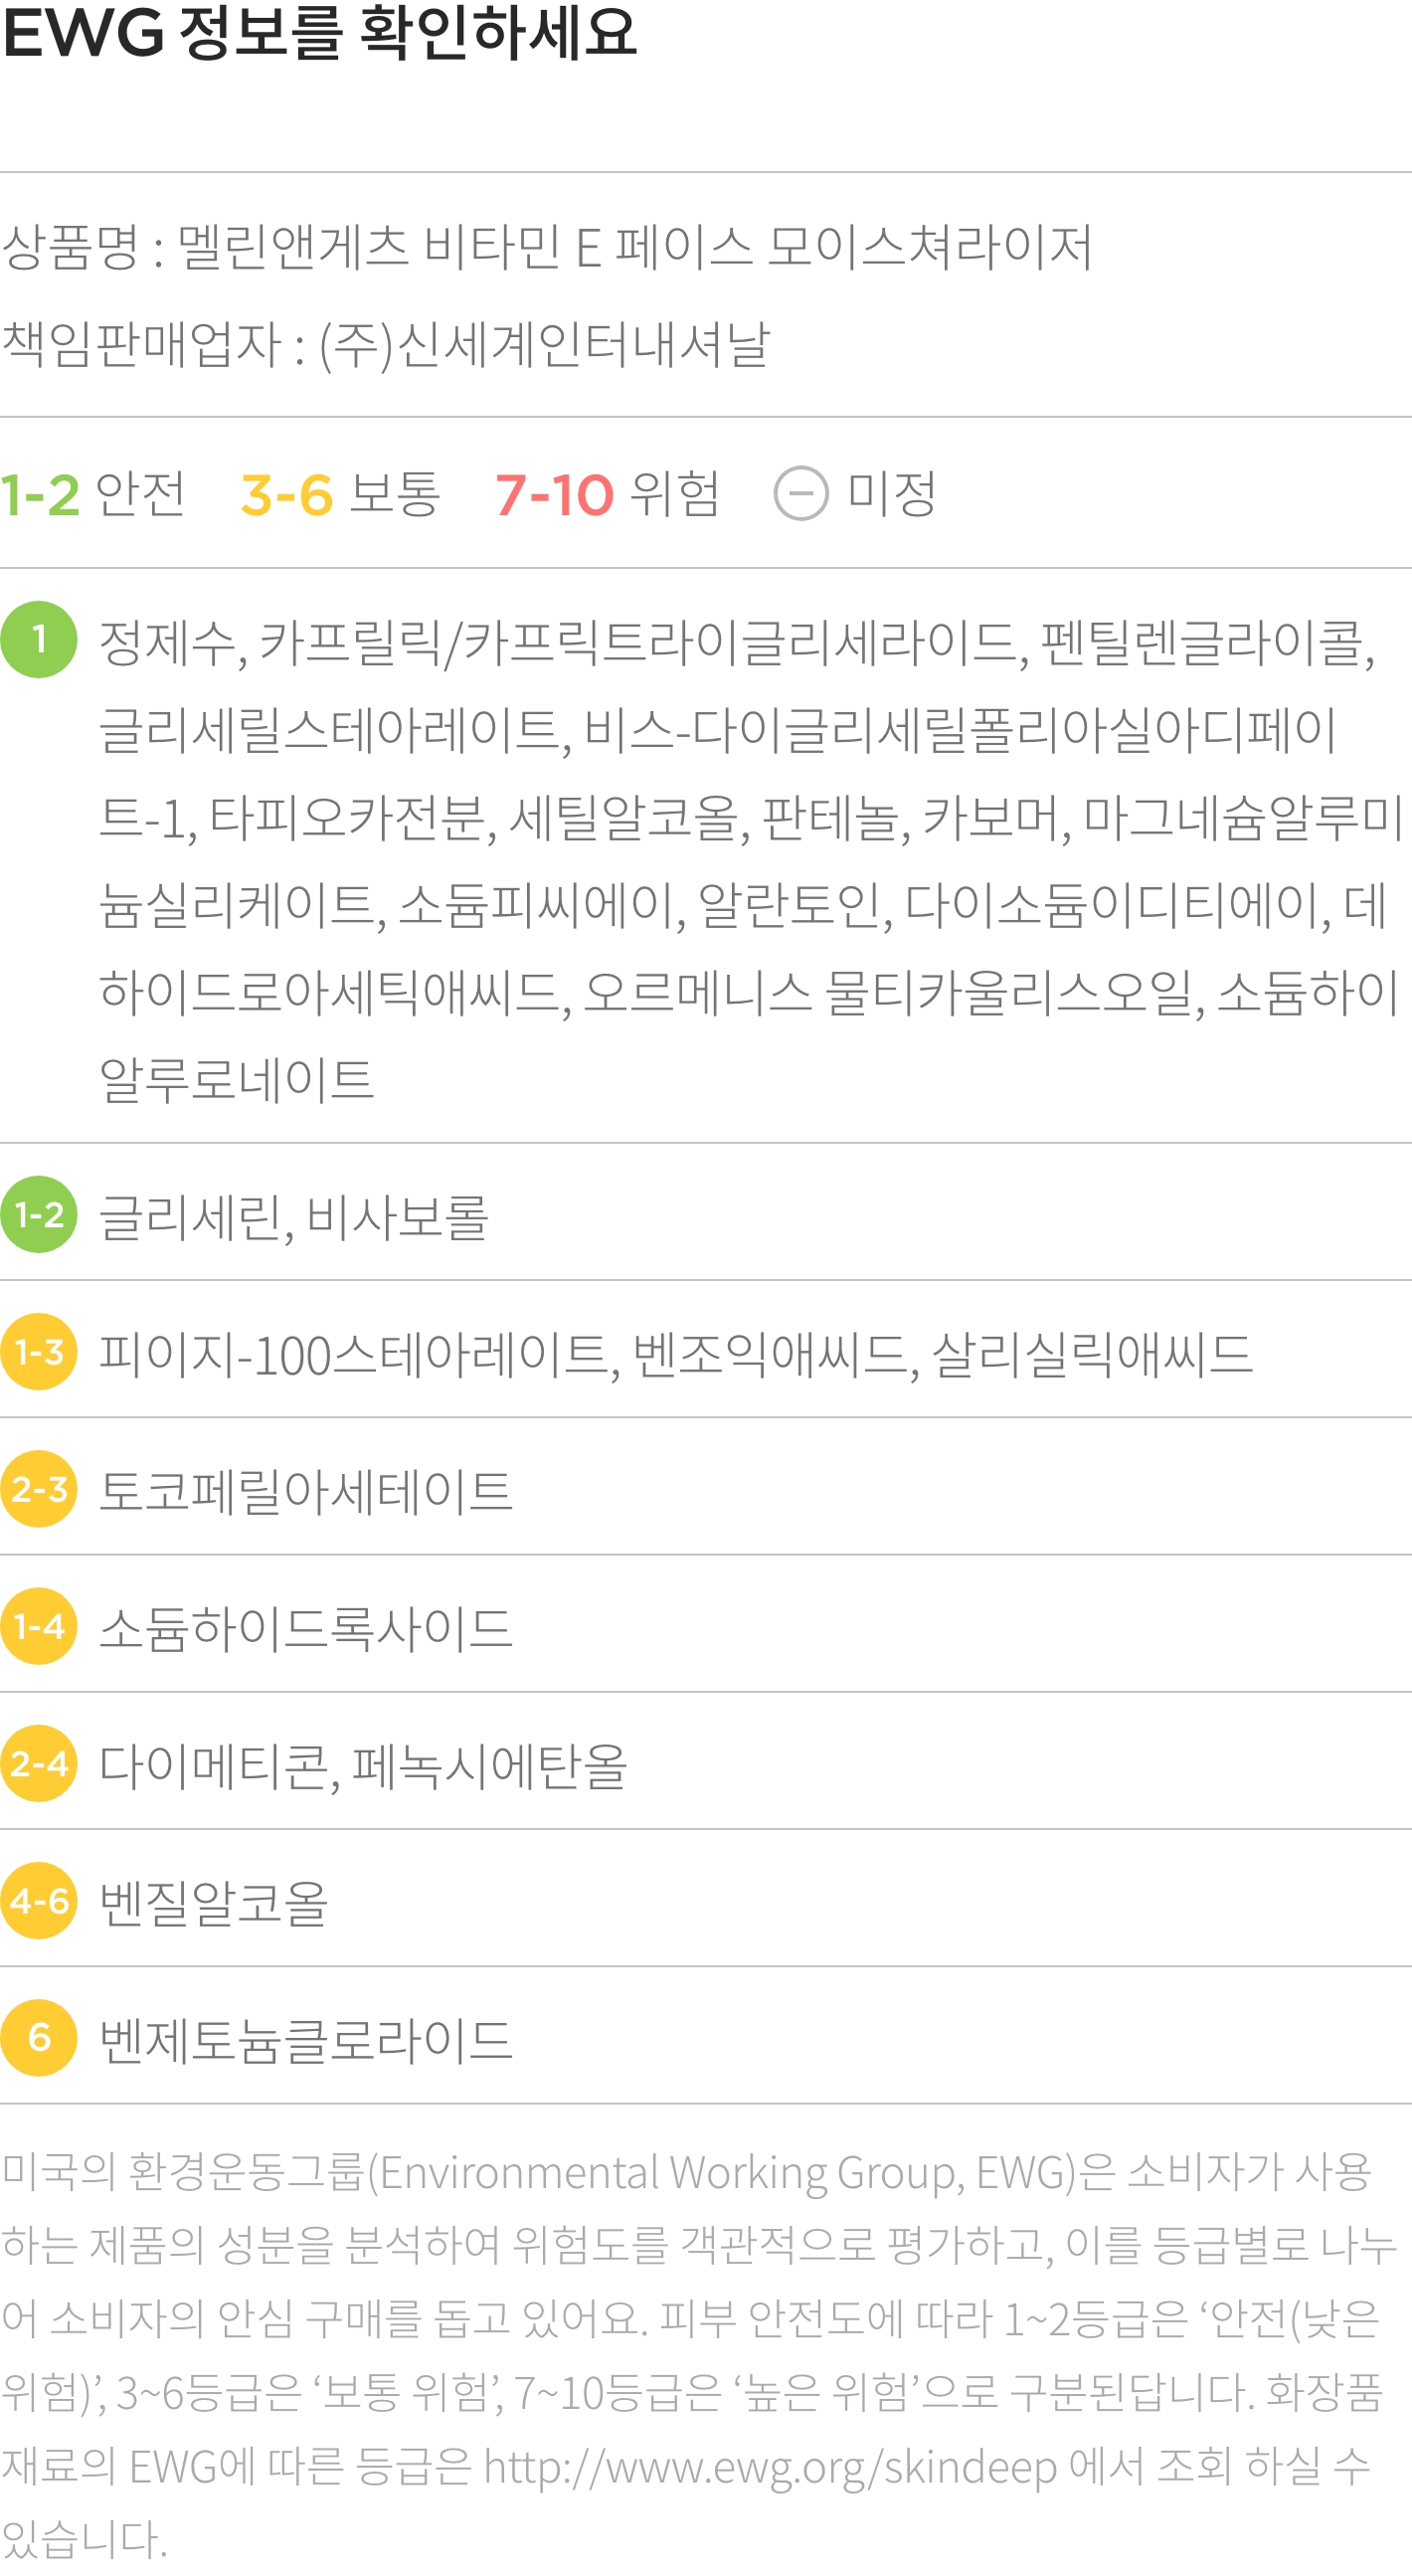This screenshot has width=1412, height=2576.
Task: Click the green 1-2 안전 legend label
Action: [93, 494]
